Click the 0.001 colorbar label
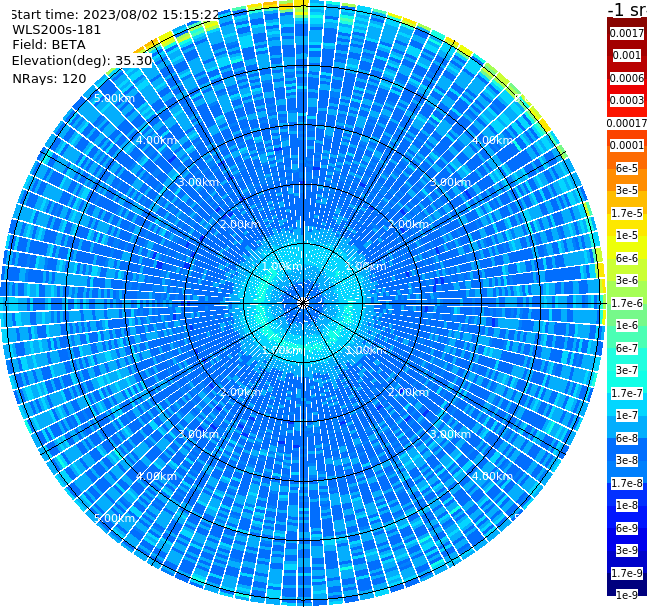Screen dimensions: 647x607 [627, 55]
